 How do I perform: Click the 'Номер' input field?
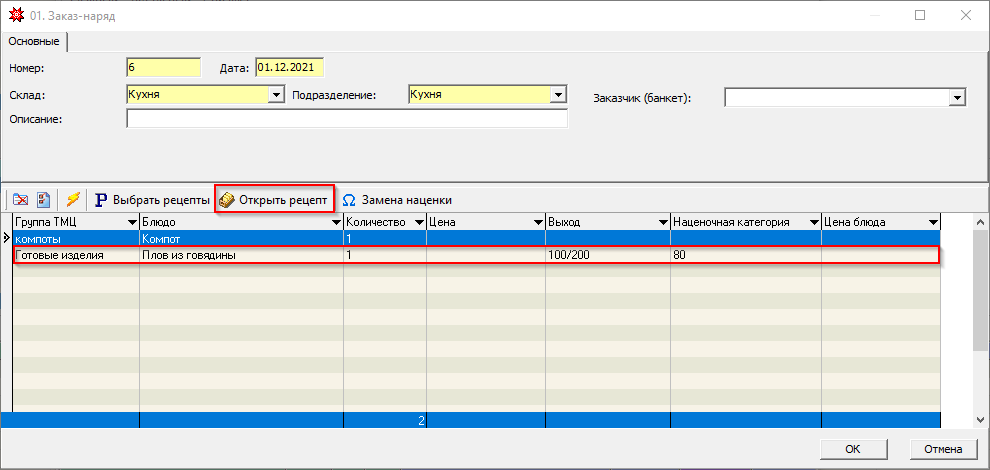[163, 68]
